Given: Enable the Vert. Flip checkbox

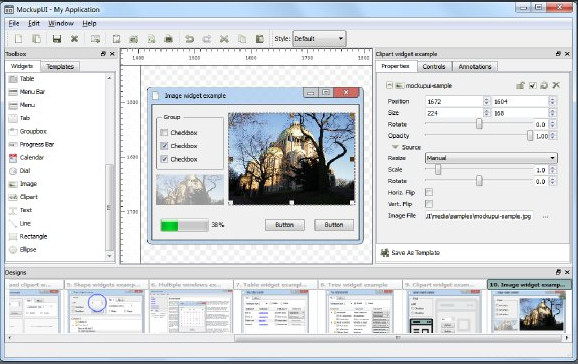Looking at the screenshot, I should point(429,204).
